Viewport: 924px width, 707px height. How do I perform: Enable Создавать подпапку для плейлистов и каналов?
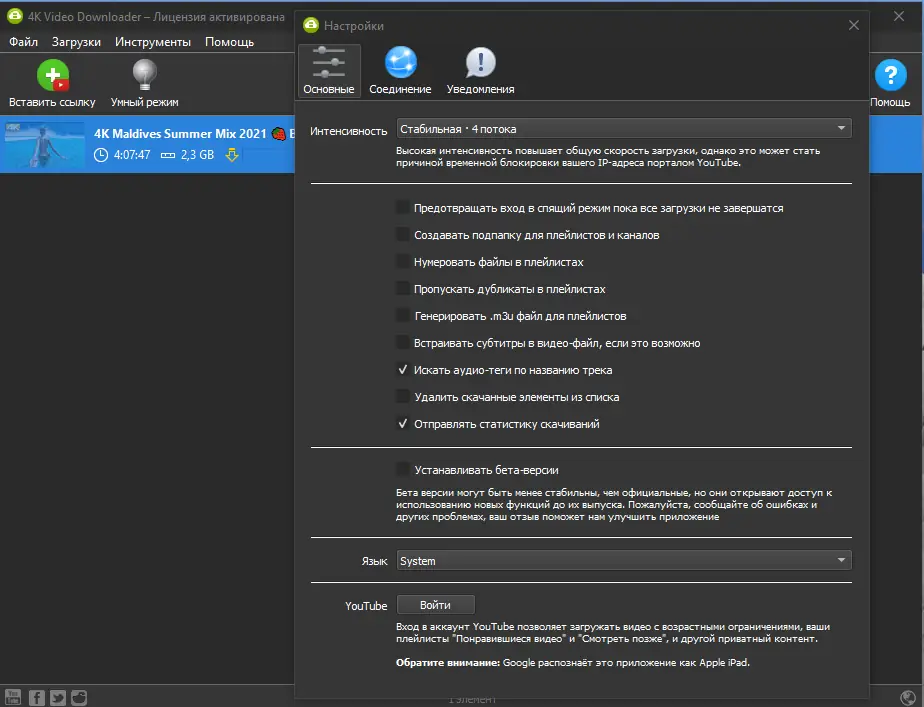[x=402, y=234]
